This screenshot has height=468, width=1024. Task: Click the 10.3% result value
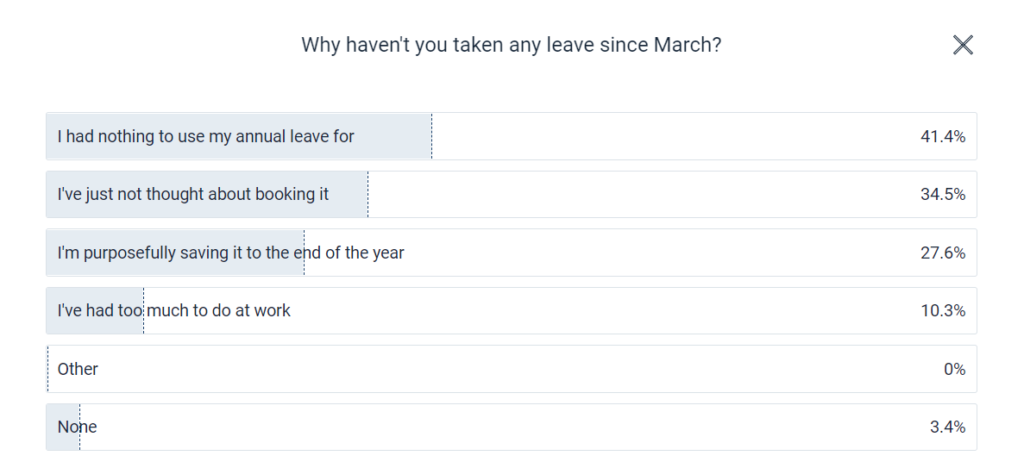pos(942,310)
